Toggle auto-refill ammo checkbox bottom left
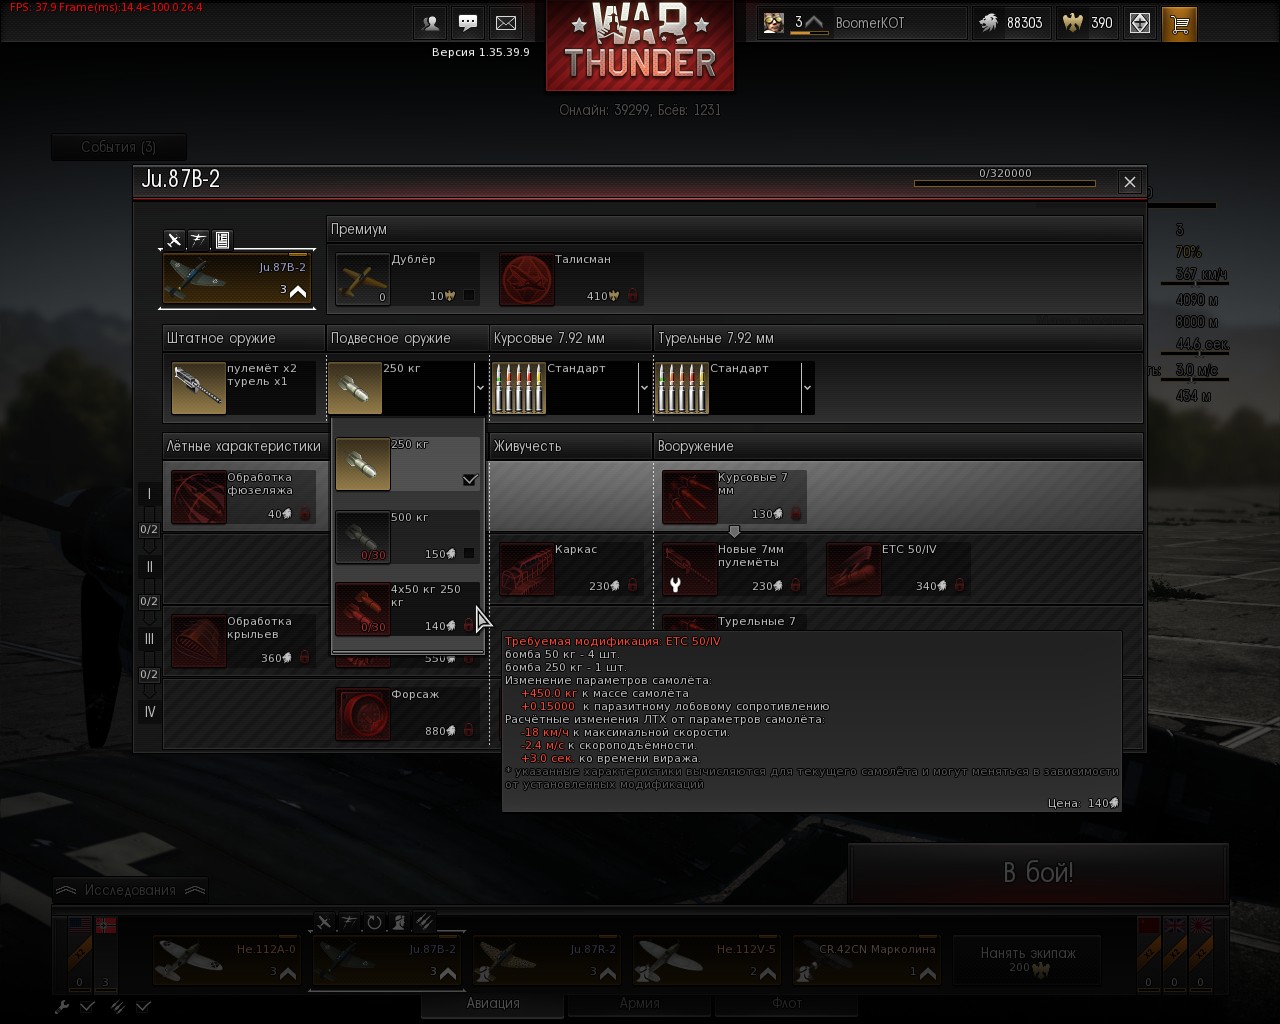The image size is (1280, 1024). click(x=143, y=1007)
